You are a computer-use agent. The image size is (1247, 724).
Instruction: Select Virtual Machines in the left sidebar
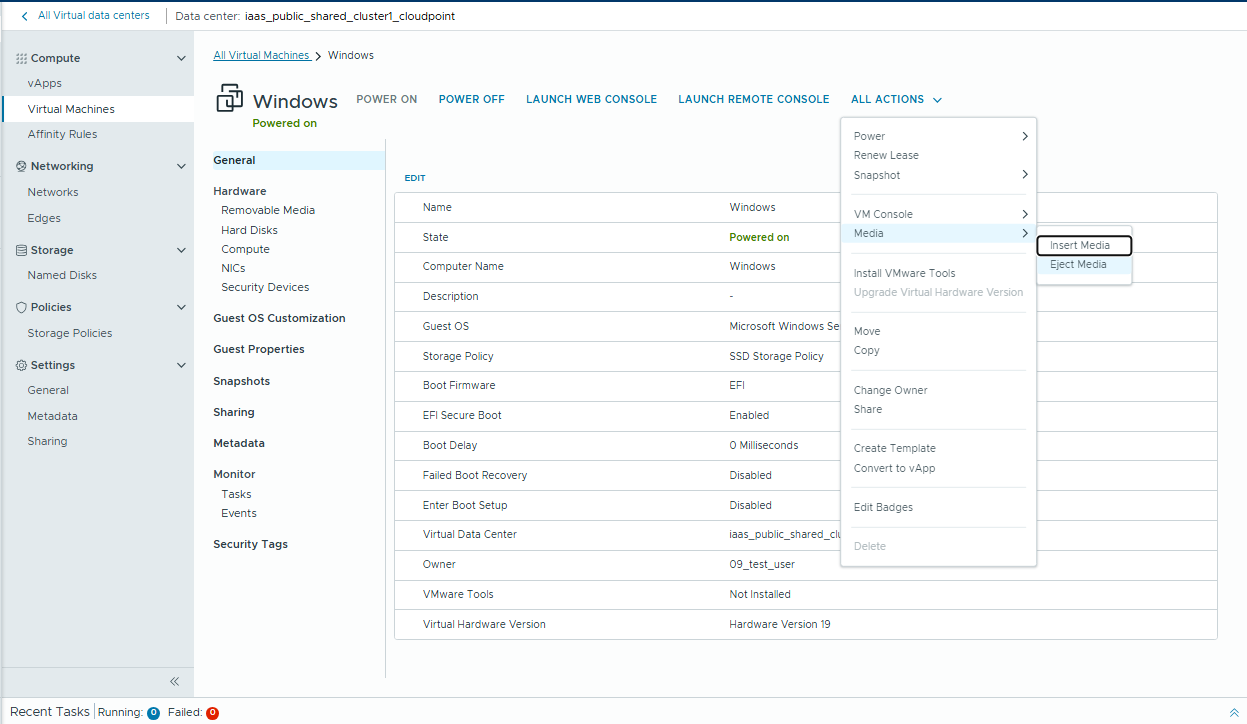click(71, 109)
